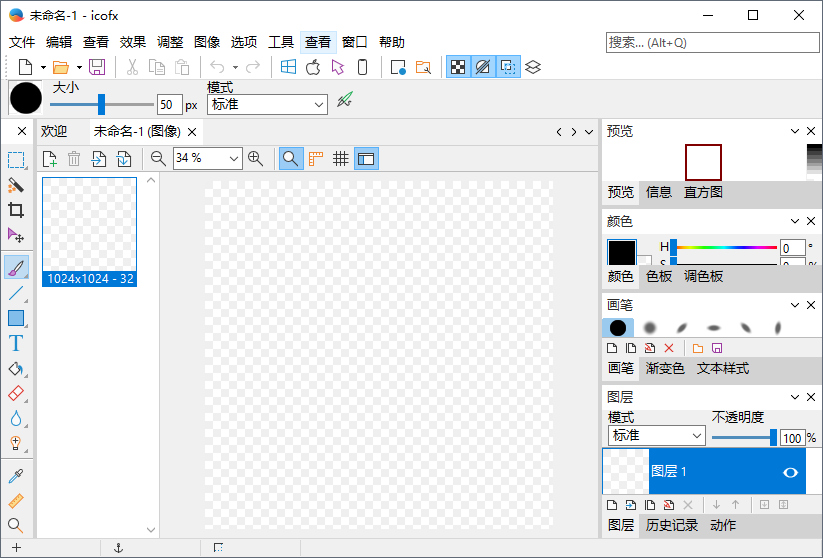Switch to the 历史记录 tab

point(671,525)
